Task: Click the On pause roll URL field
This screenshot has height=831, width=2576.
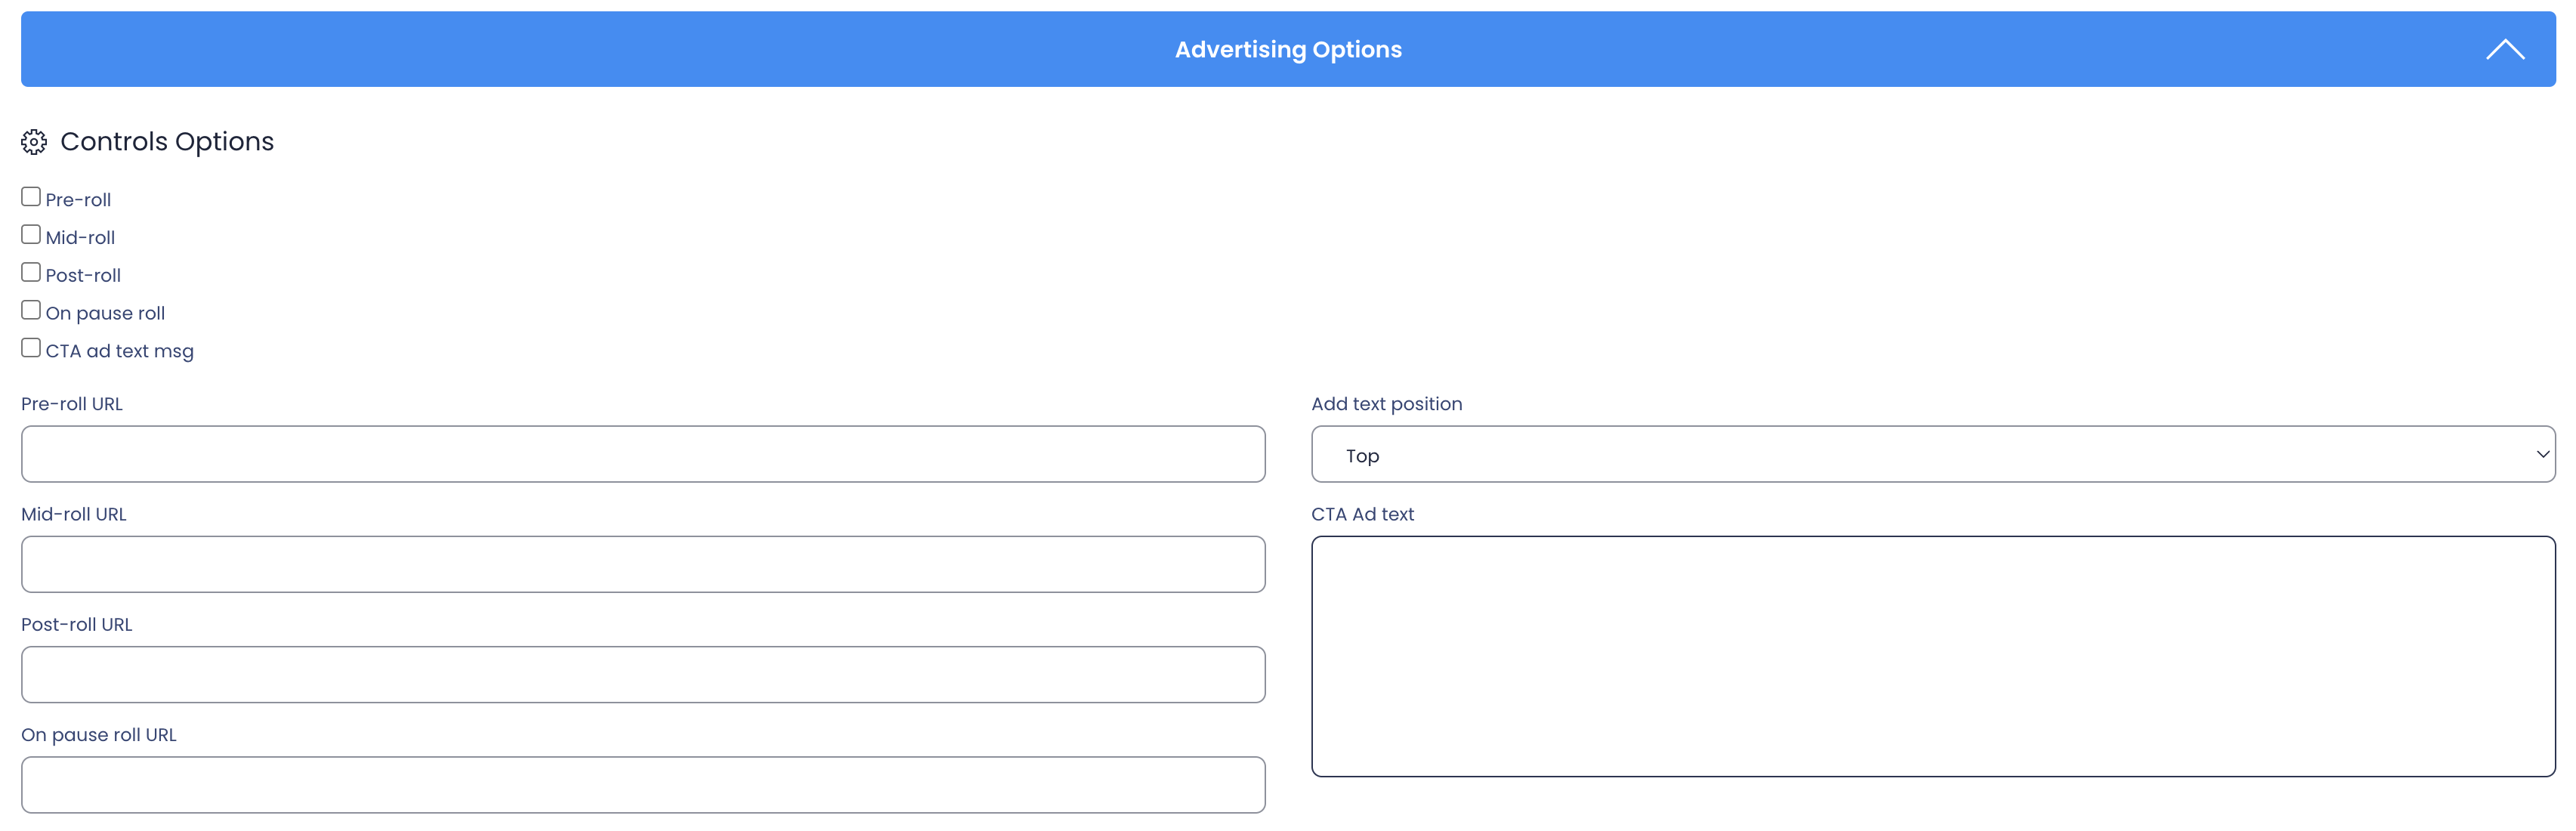Action: click(x=643, y=785)
